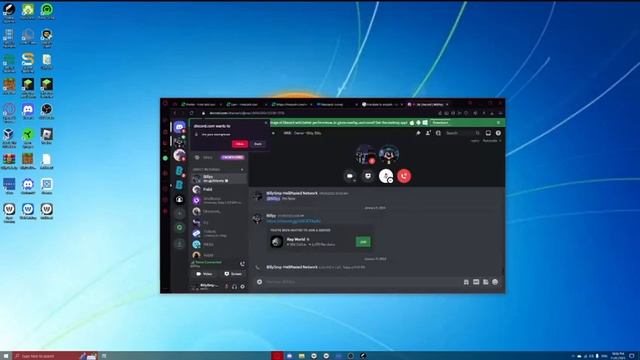Viewport: 640px width, 360px height.
Task: Toggle deafen headphones in the user panel
Action: (234, 287)
